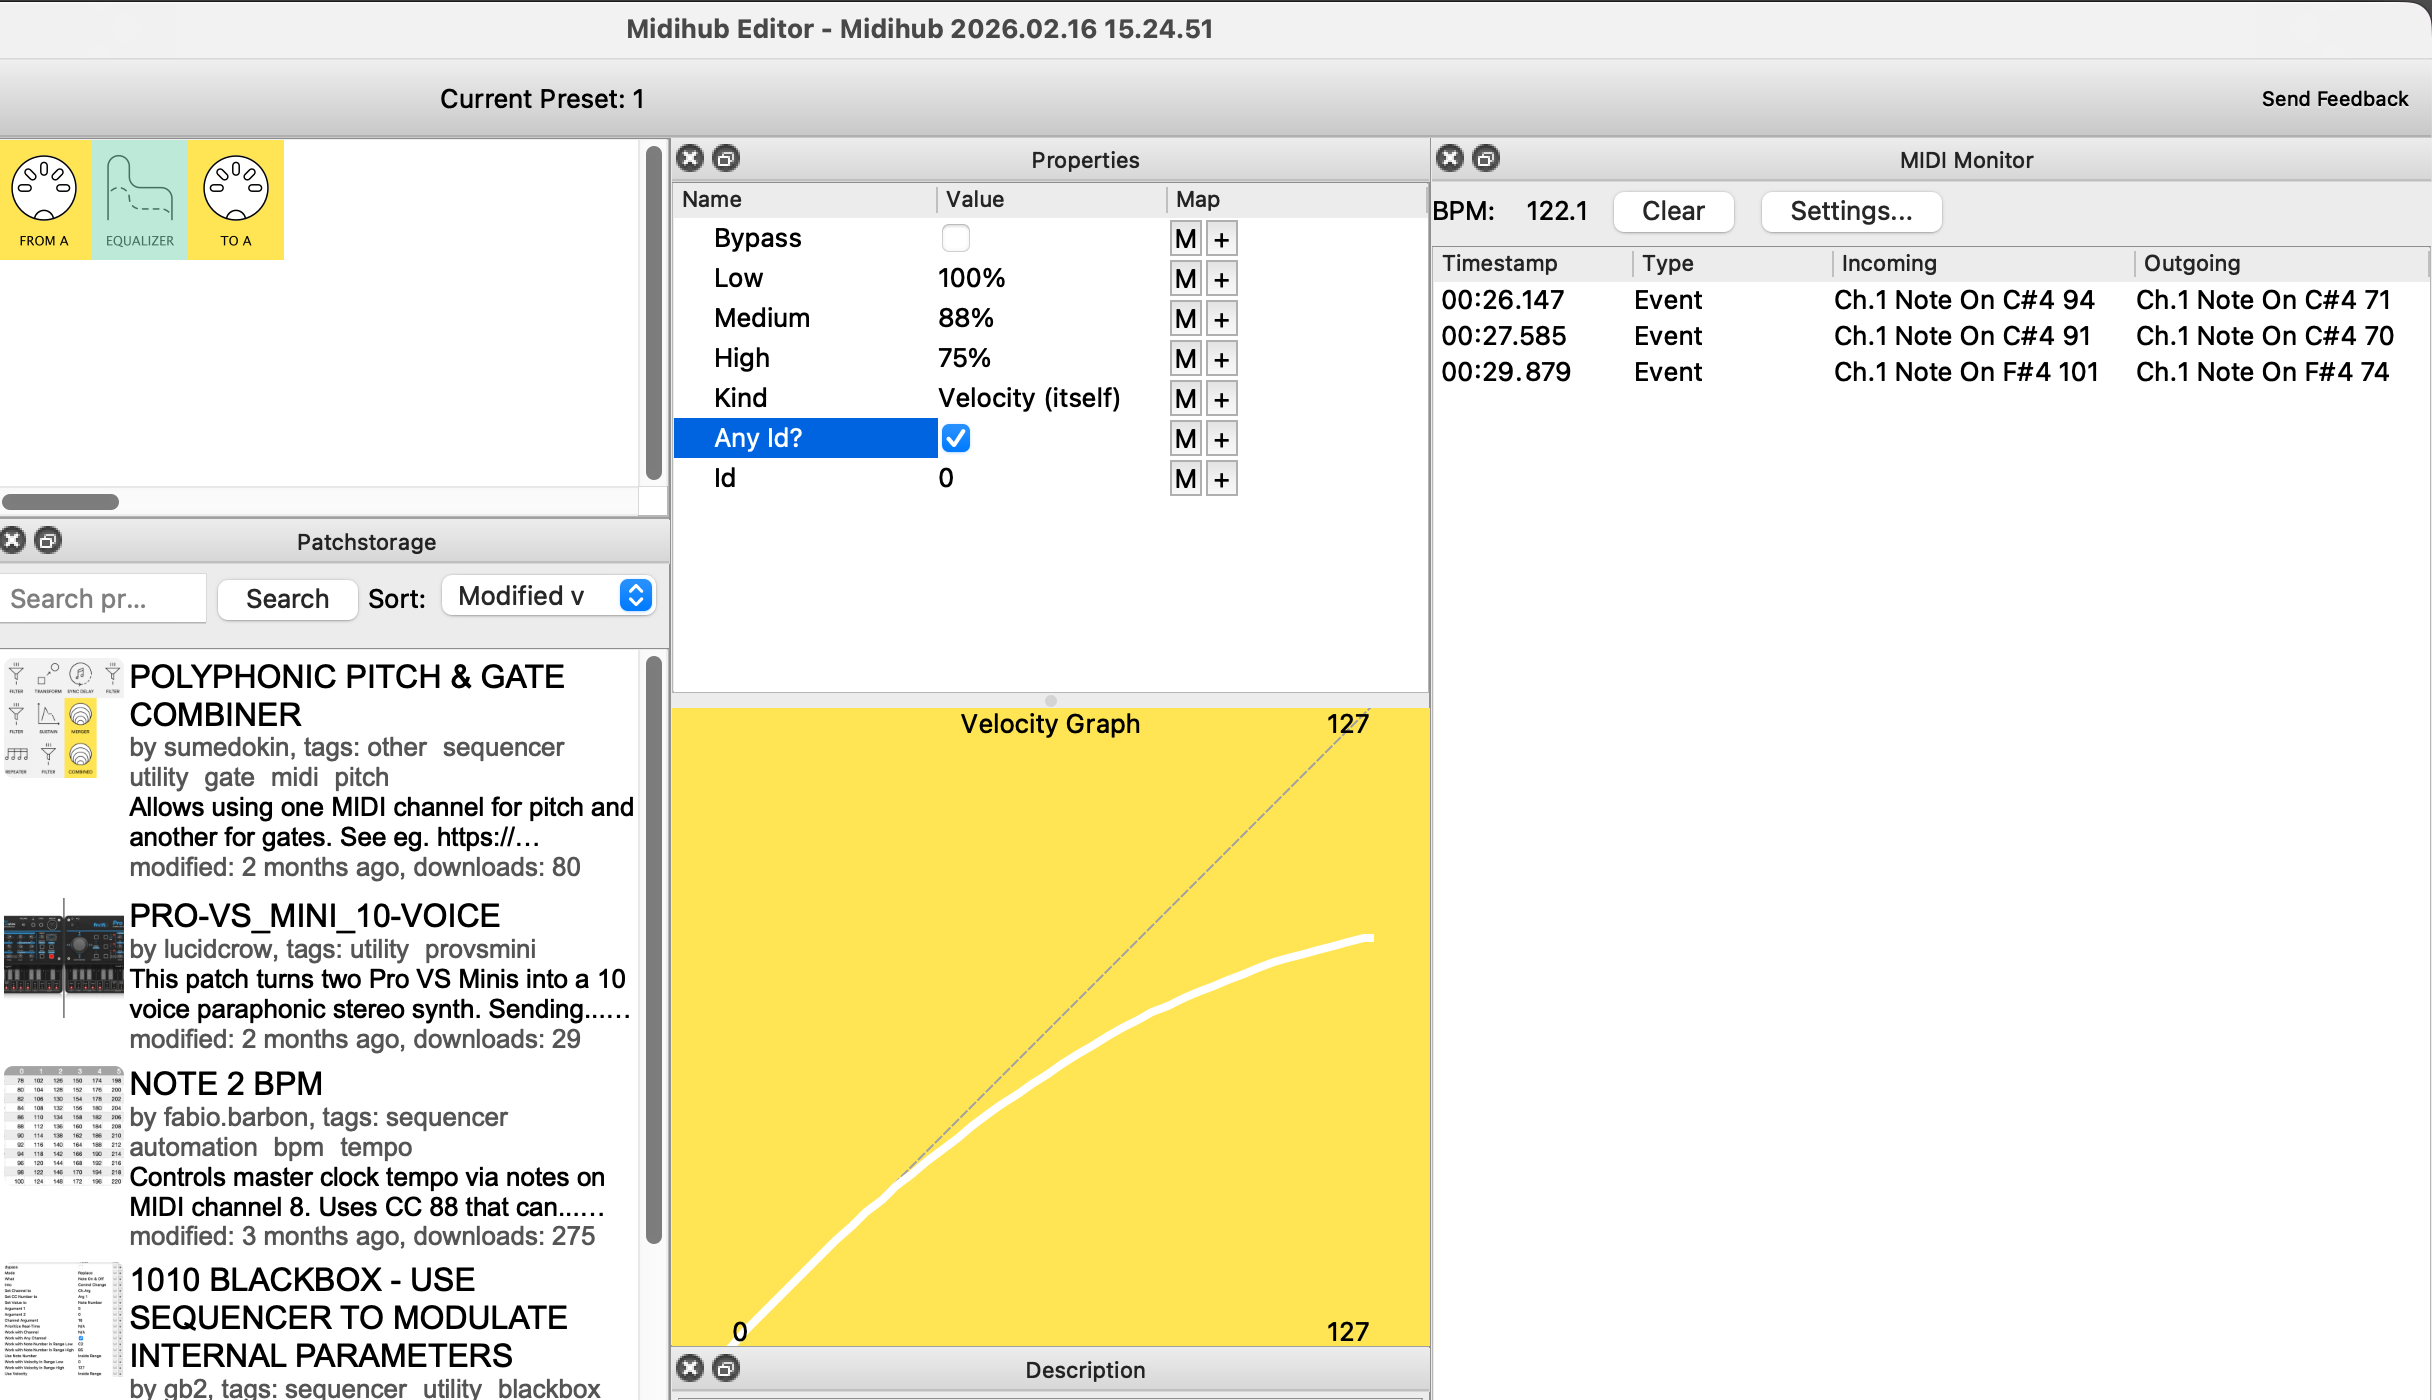Click the Timestamp column header
The height and width of the screenshot is (1400, 2432).
(1499, 263)
